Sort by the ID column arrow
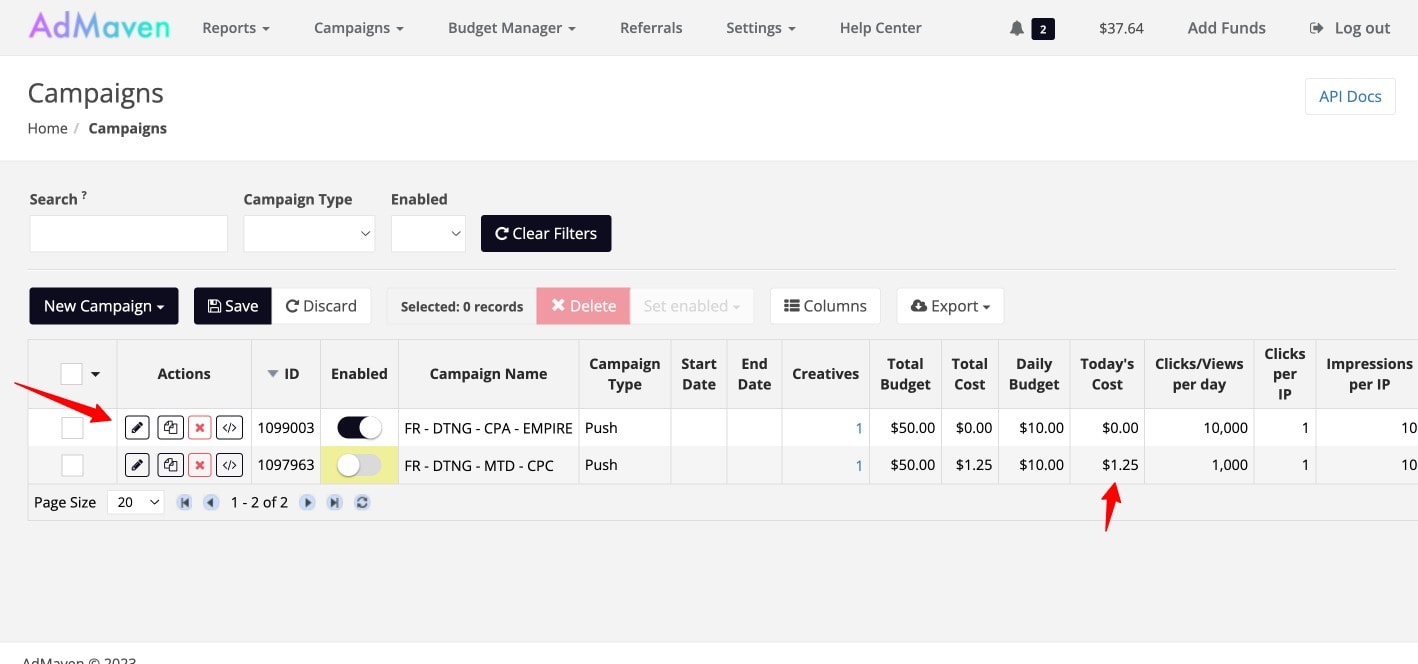 point(272,372)
